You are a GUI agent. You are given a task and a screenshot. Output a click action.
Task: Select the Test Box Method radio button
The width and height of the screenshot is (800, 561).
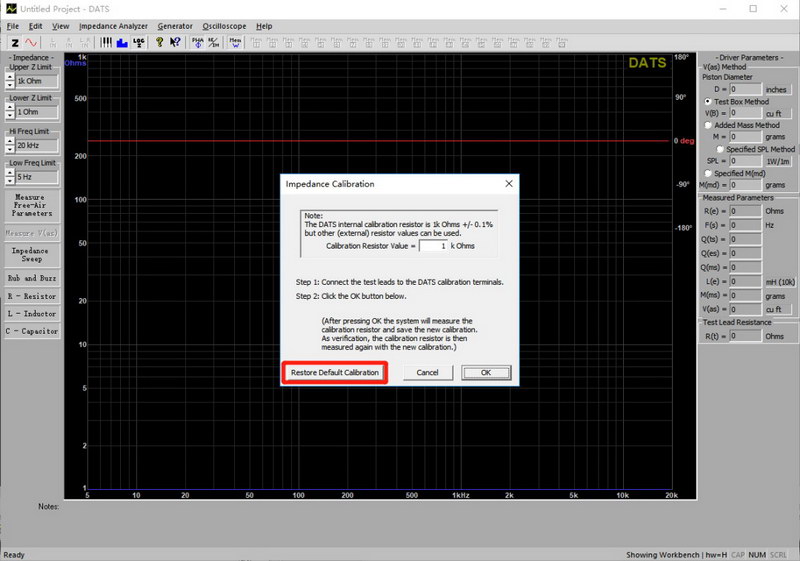click(x=708, y=102)
